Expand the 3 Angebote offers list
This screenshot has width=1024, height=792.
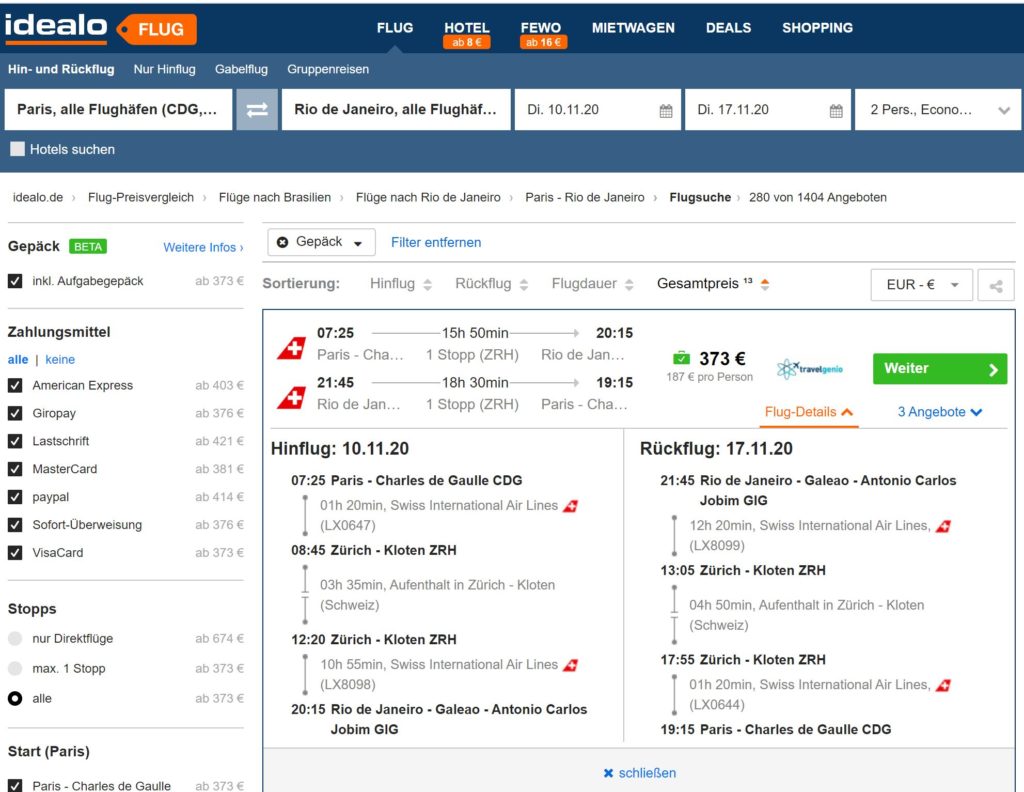click(x=940, y=412)
